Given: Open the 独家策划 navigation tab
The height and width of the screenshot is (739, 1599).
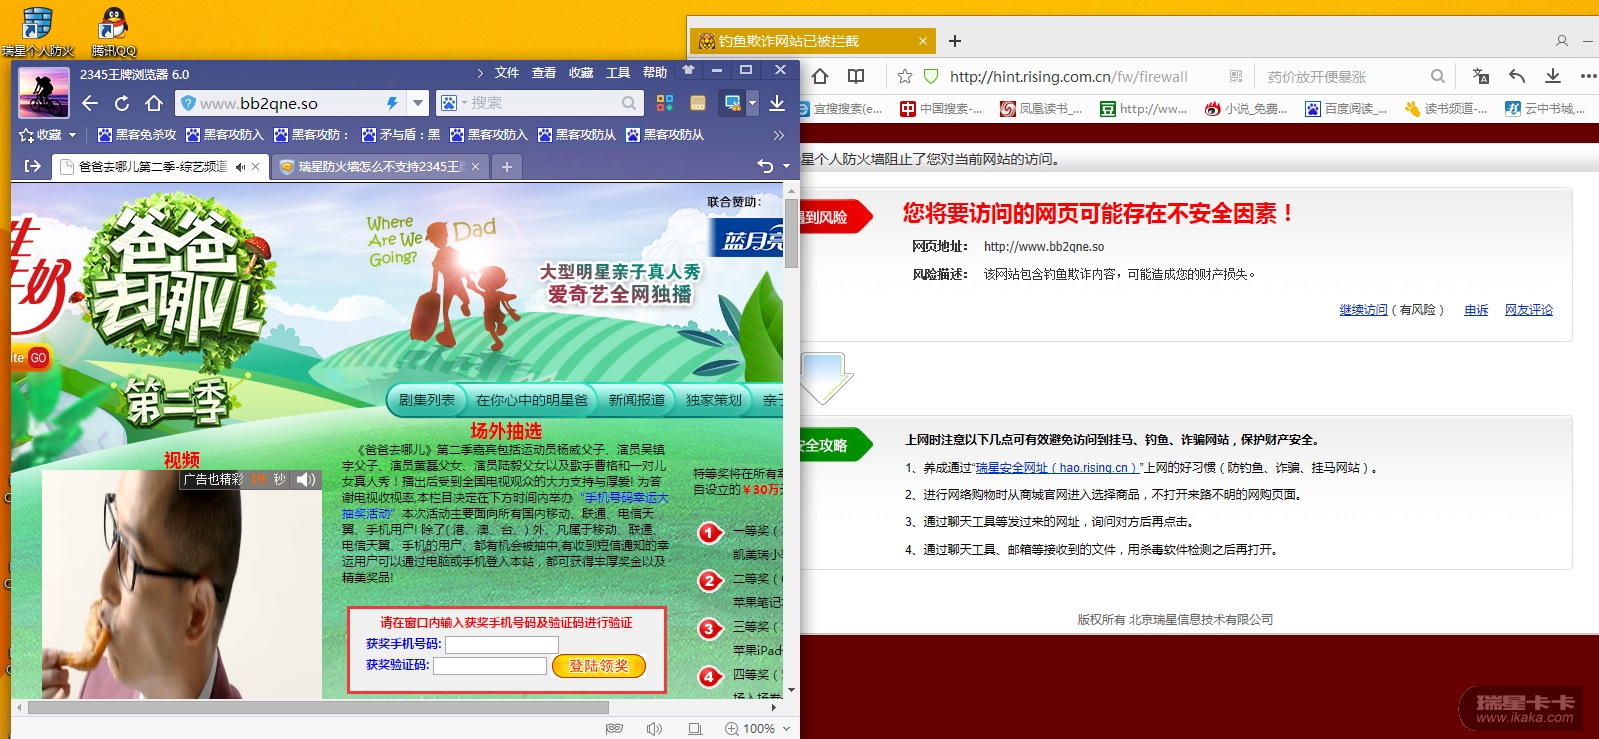Looking at the screenshot, I should click(x=714, y=400).
